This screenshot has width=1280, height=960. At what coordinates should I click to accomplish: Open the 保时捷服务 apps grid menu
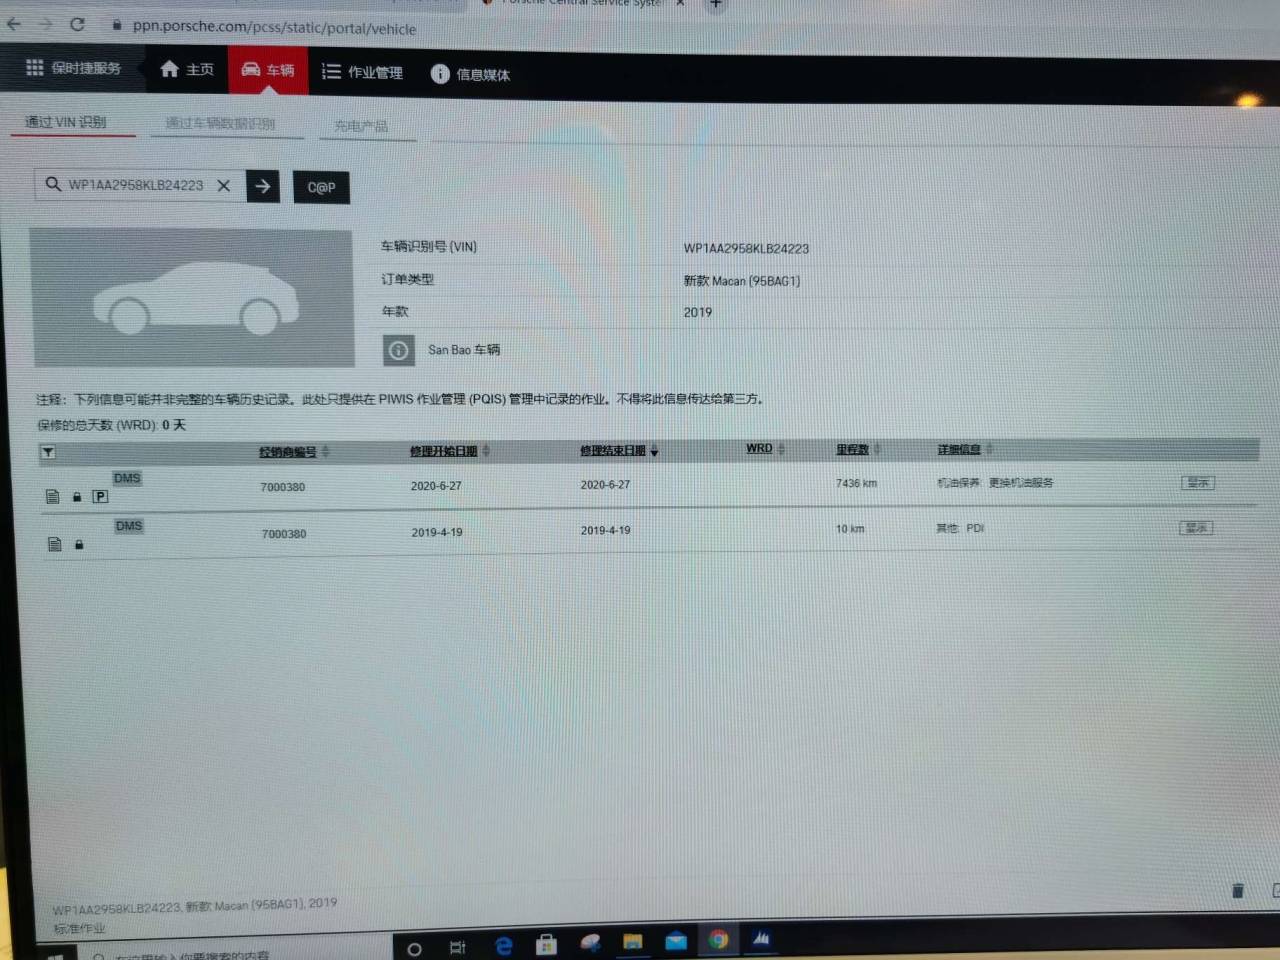click(x=73, y=68)
